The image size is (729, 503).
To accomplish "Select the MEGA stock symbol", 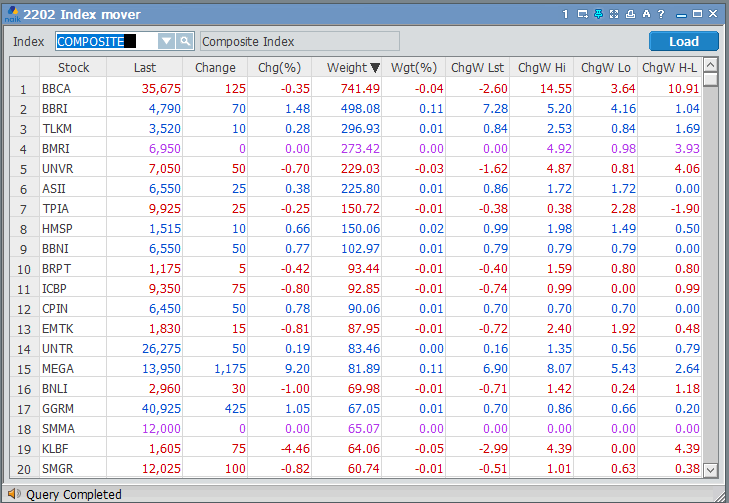I will pos(57,369).
